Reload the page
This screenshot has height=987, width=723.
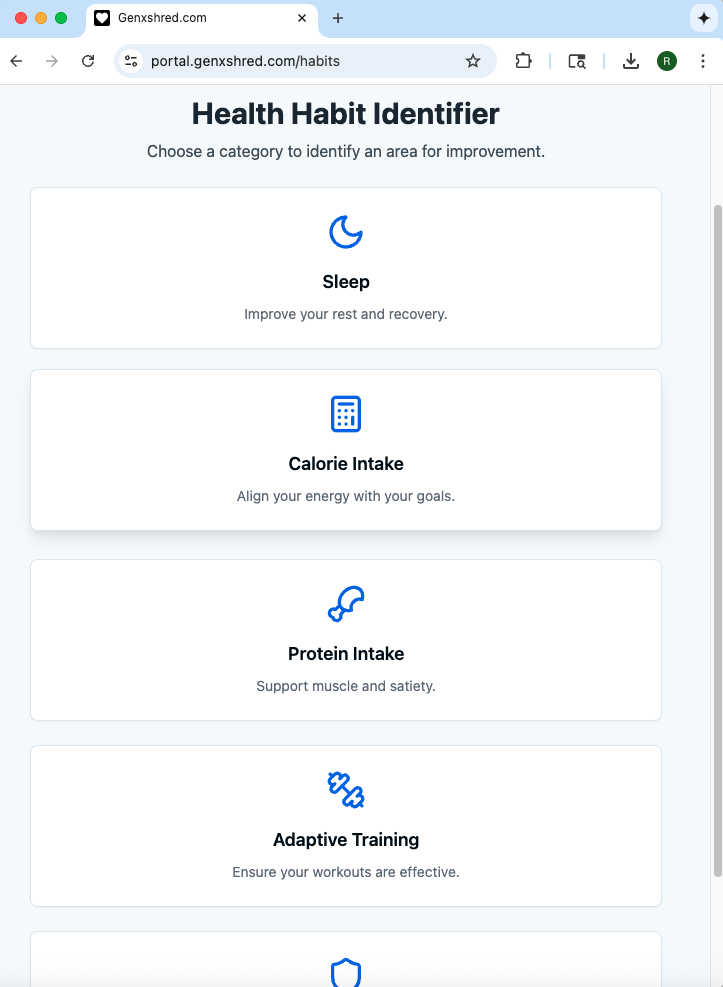(x=88, y=61)
